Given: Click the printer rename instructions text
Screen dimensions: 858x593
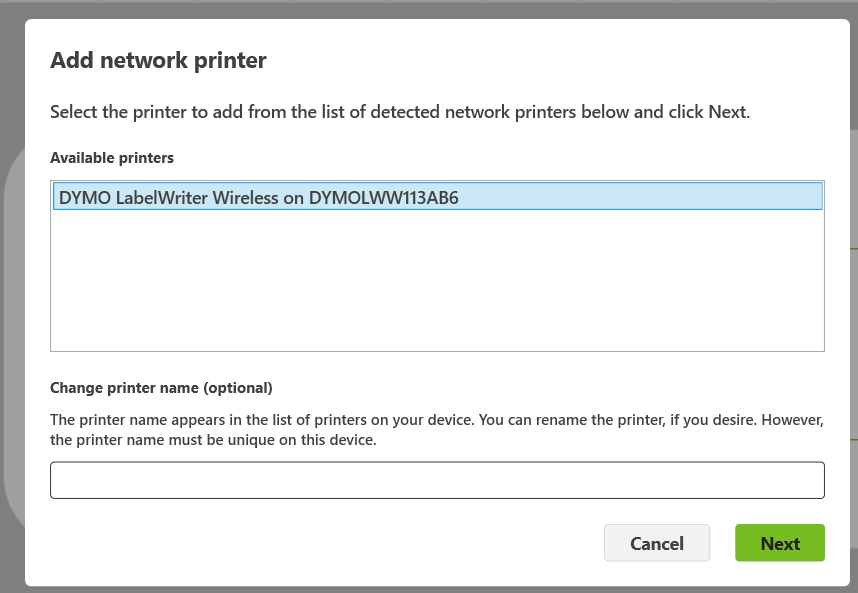Looking at the screenshot, I should (x=437, y=428).
